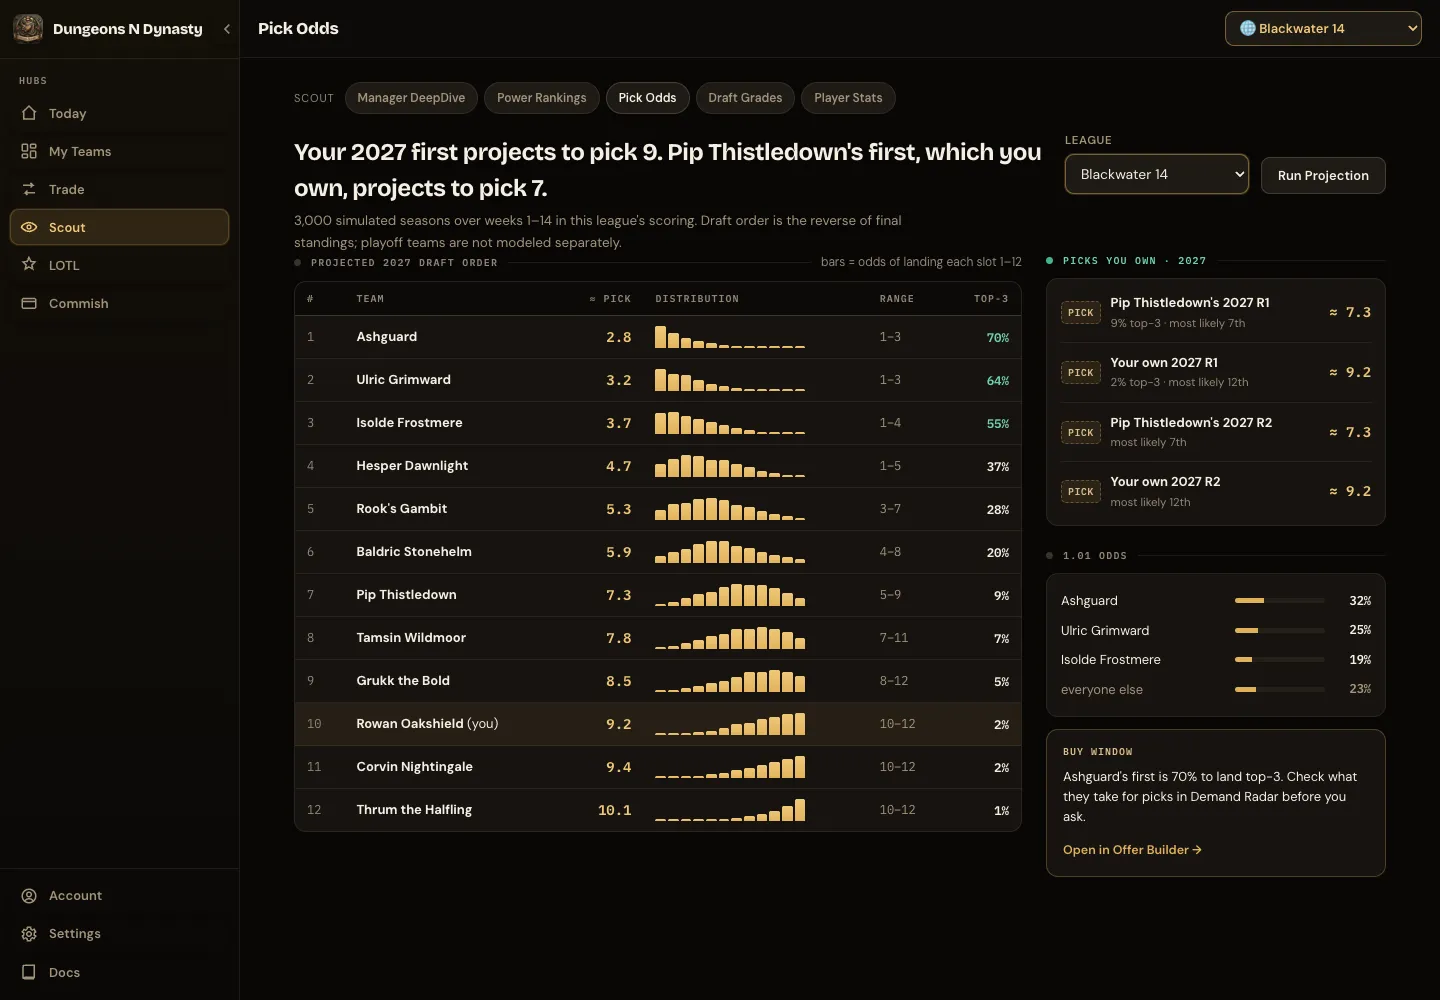This screenshot has height=1000, width=1440.
Task: Click the Scout eye icon
Action: click(x=29, y=227)
